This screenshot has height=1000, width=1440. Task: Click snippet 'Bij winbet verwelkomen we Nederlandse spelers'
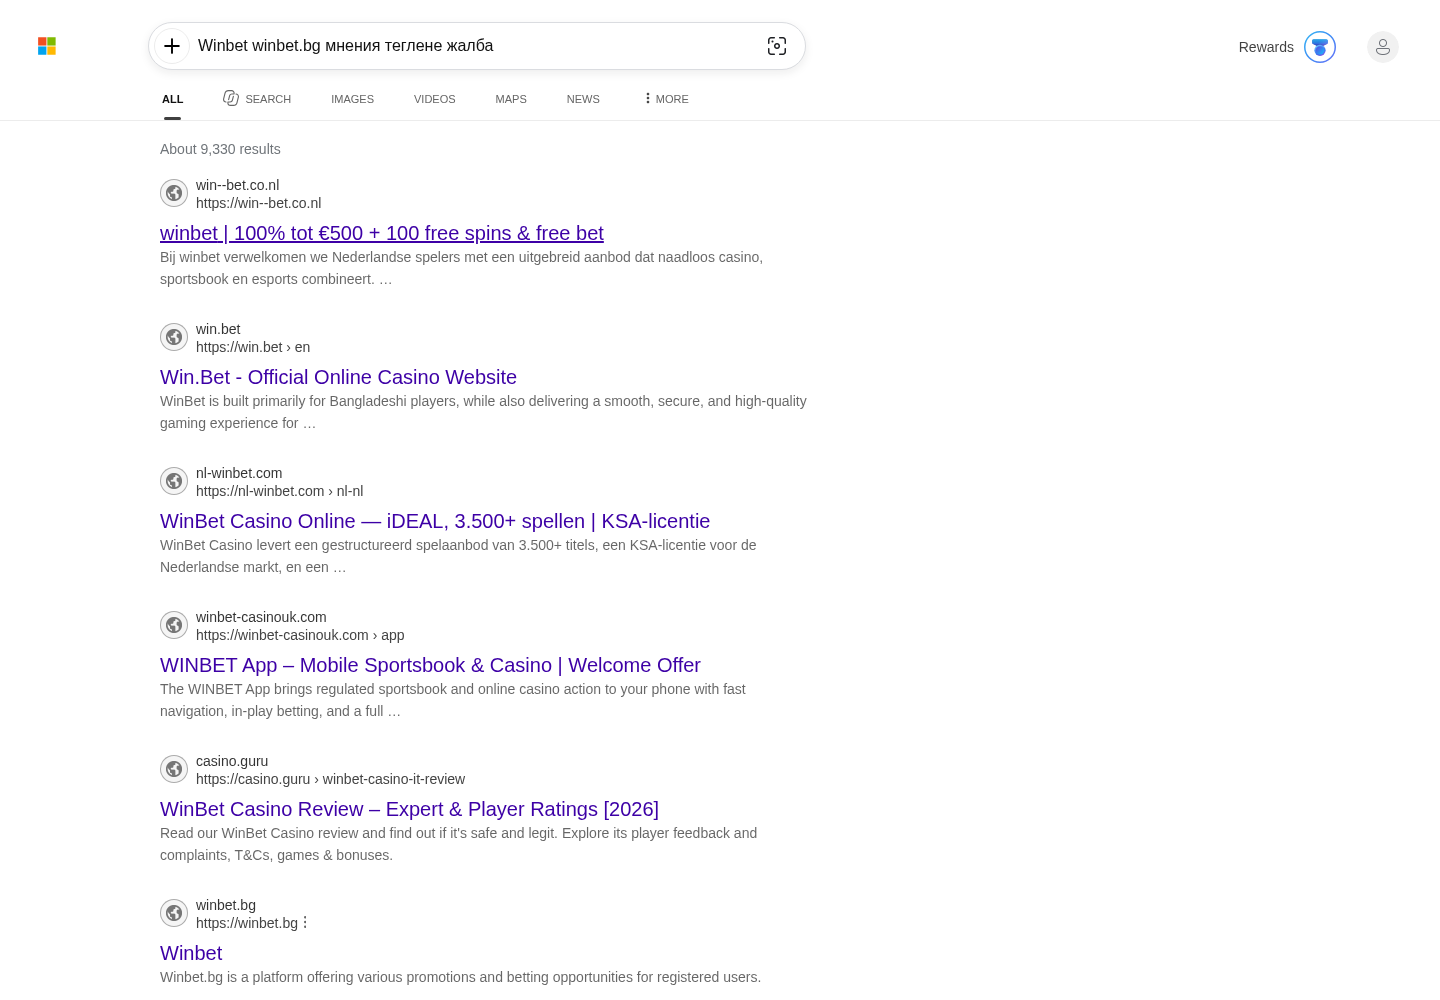461,268
